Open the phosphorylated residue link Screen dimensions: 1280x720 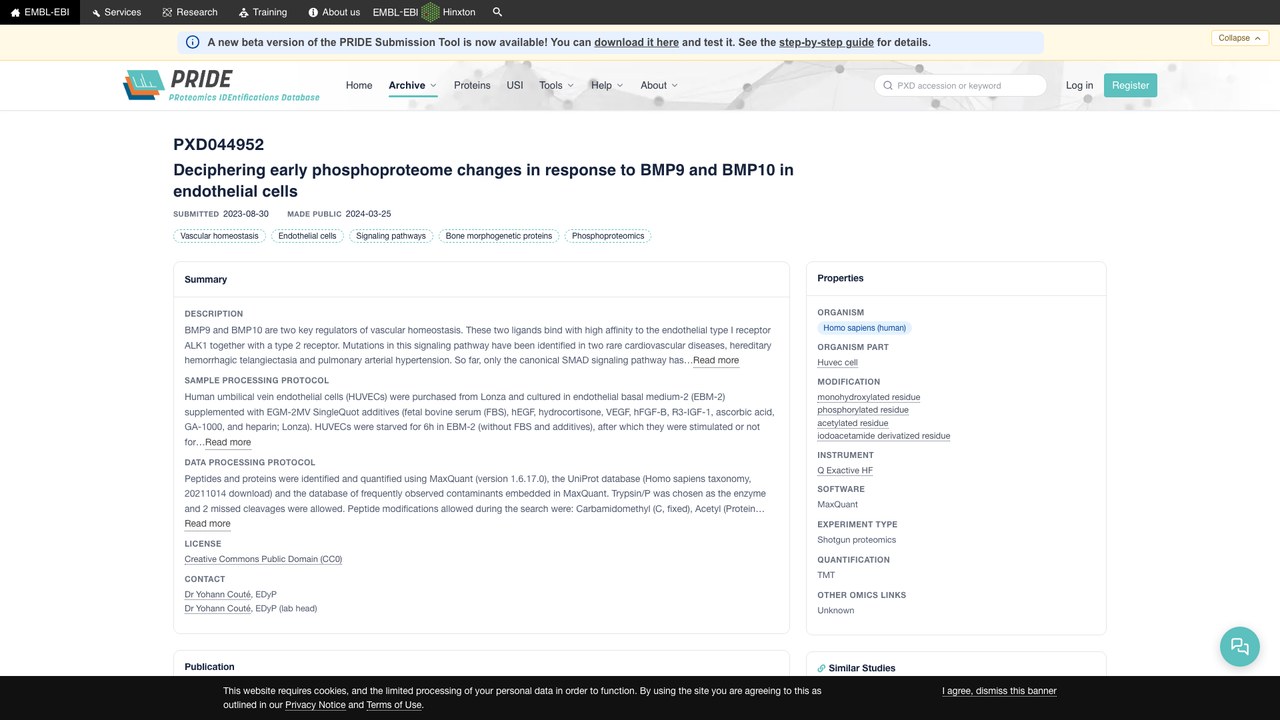[863, 410]
